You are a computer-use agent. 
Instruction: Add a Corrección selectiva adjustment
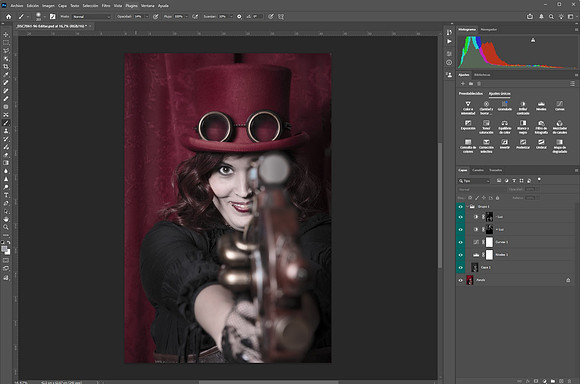coord(486,146)
